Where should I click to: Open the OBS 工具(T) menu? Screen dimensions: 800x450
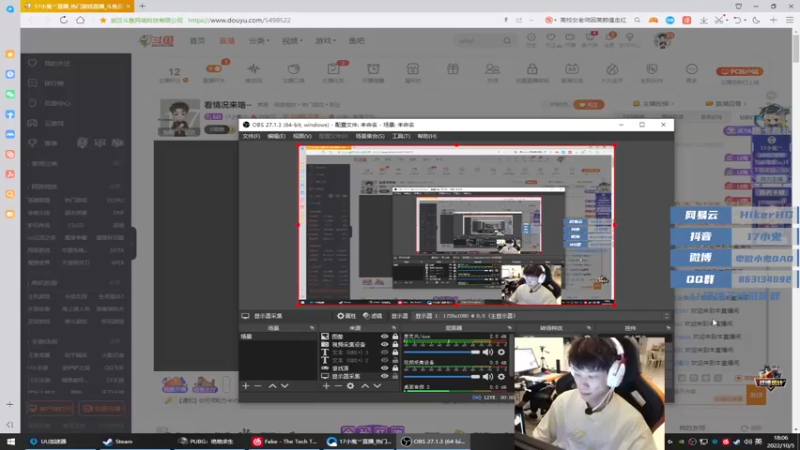pyautogui.click(x=401, y=136)
